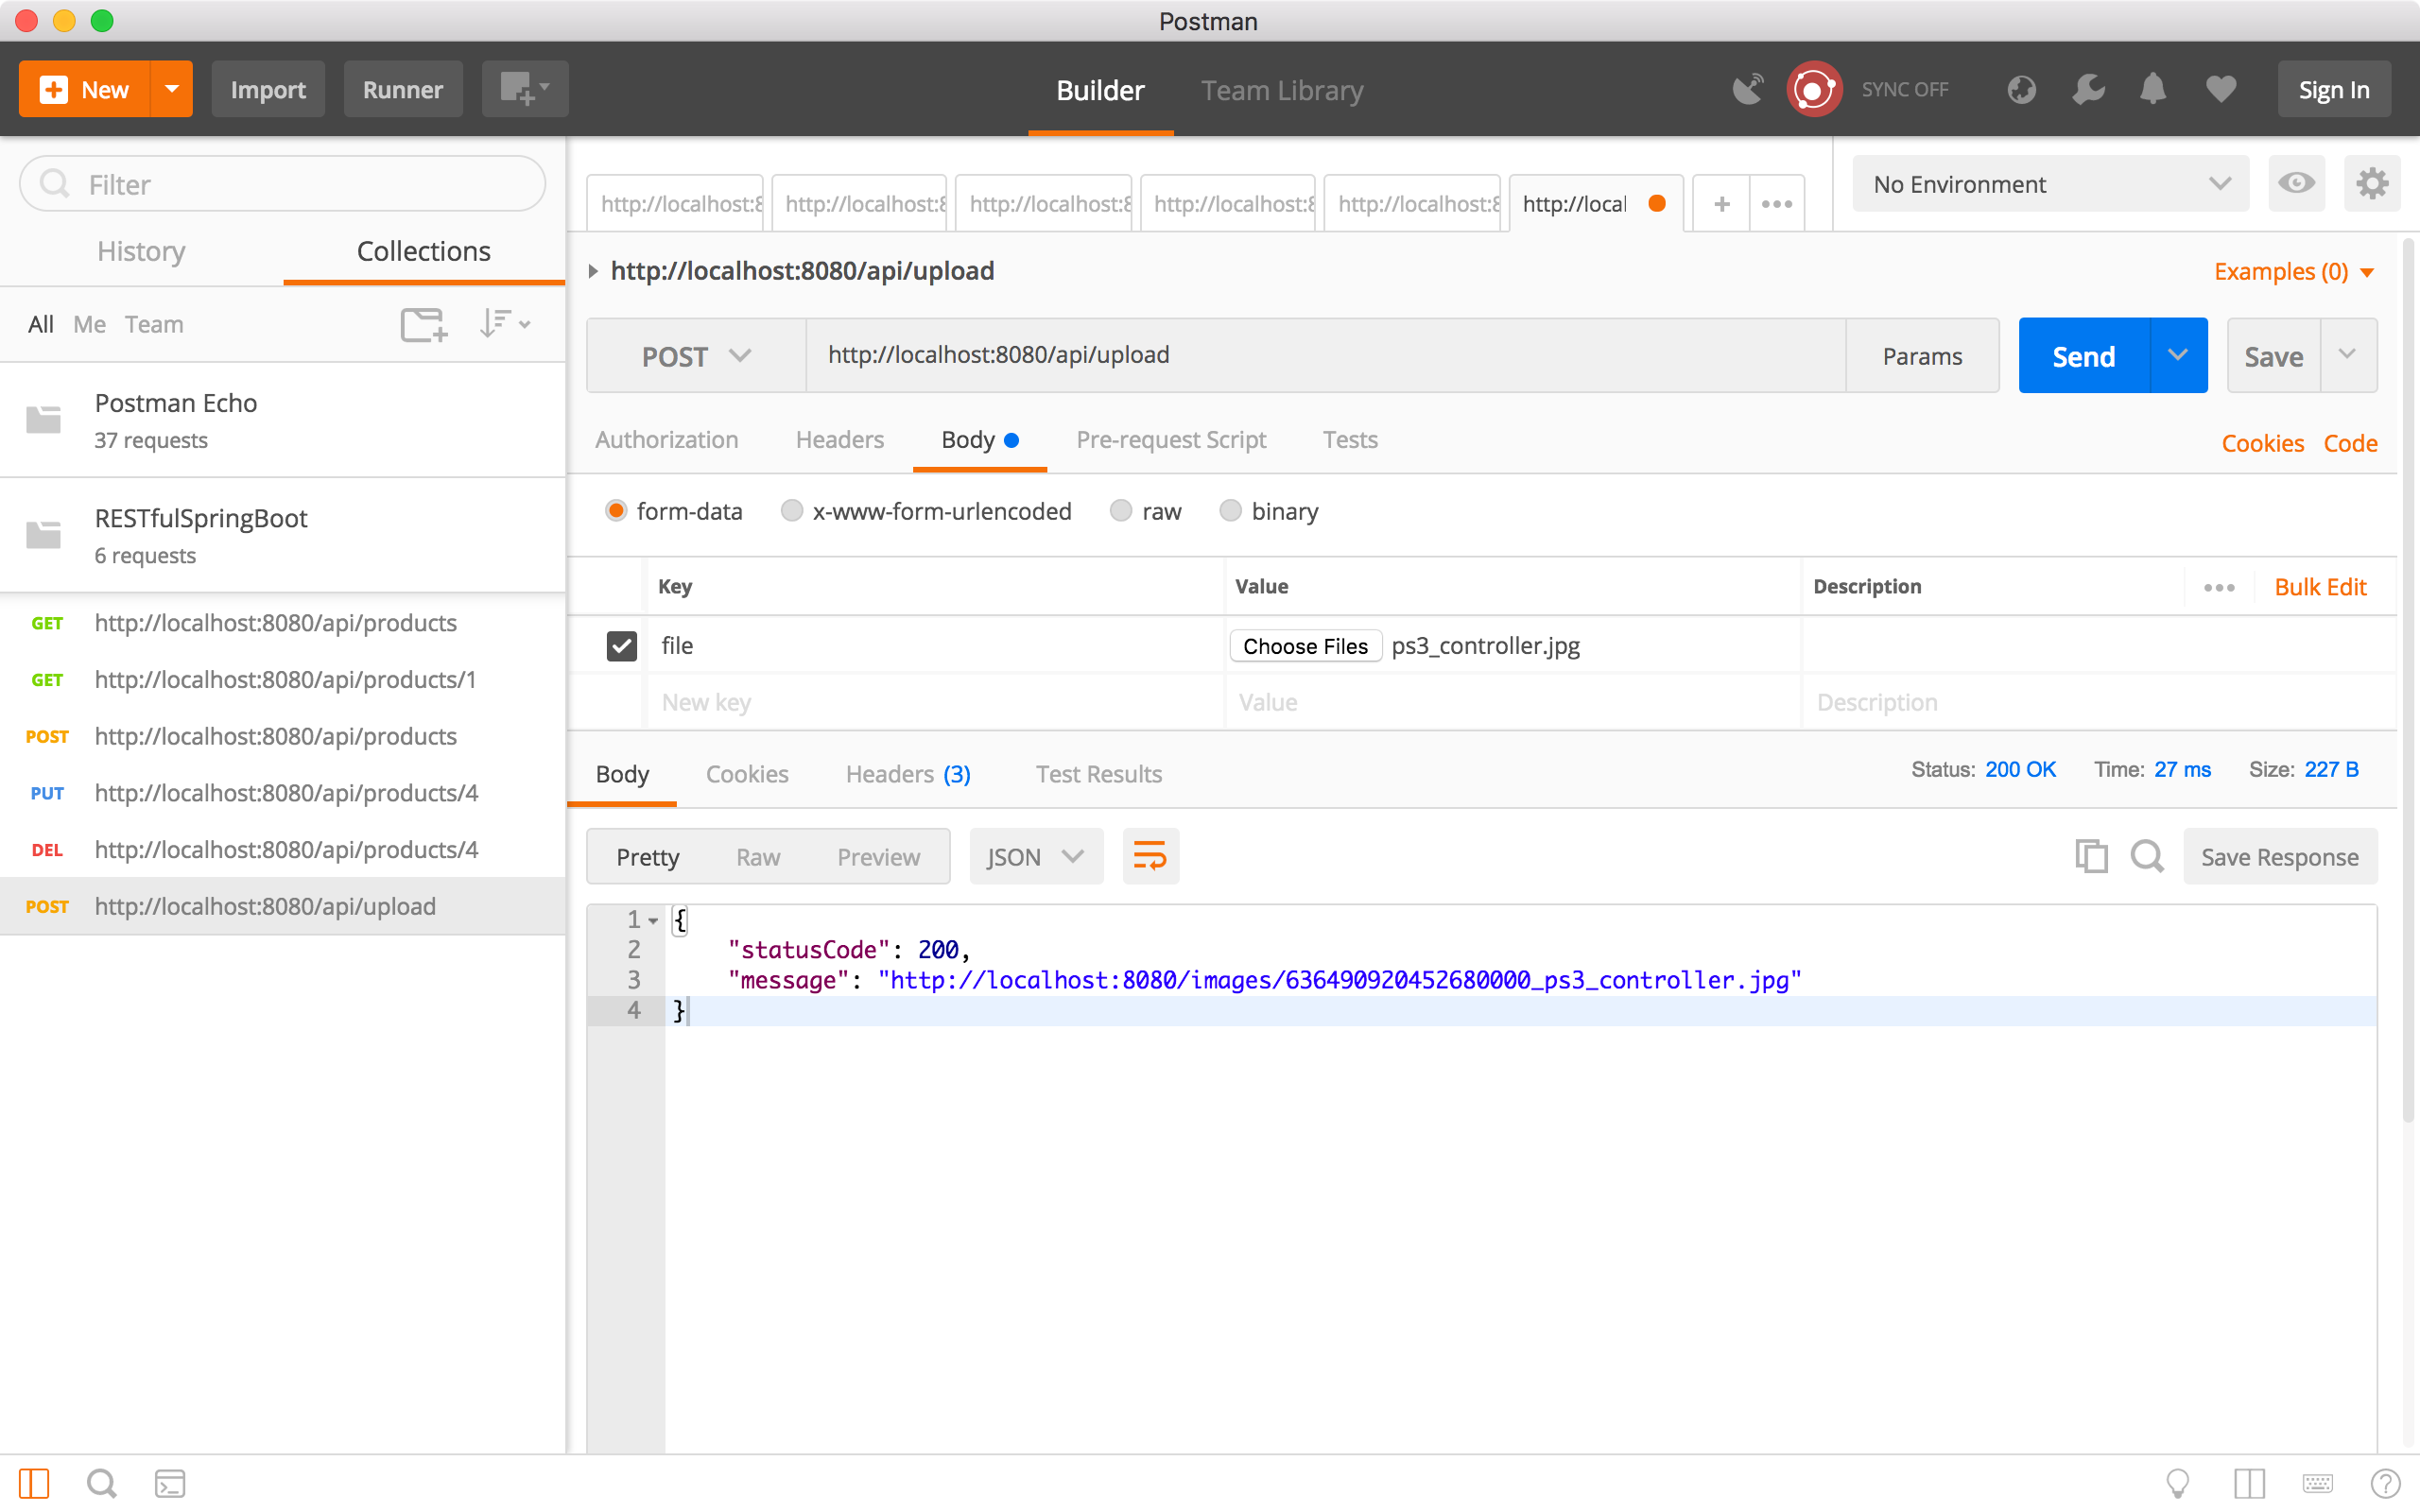Open the Send button dropdown arrow

pos(2178,355)
